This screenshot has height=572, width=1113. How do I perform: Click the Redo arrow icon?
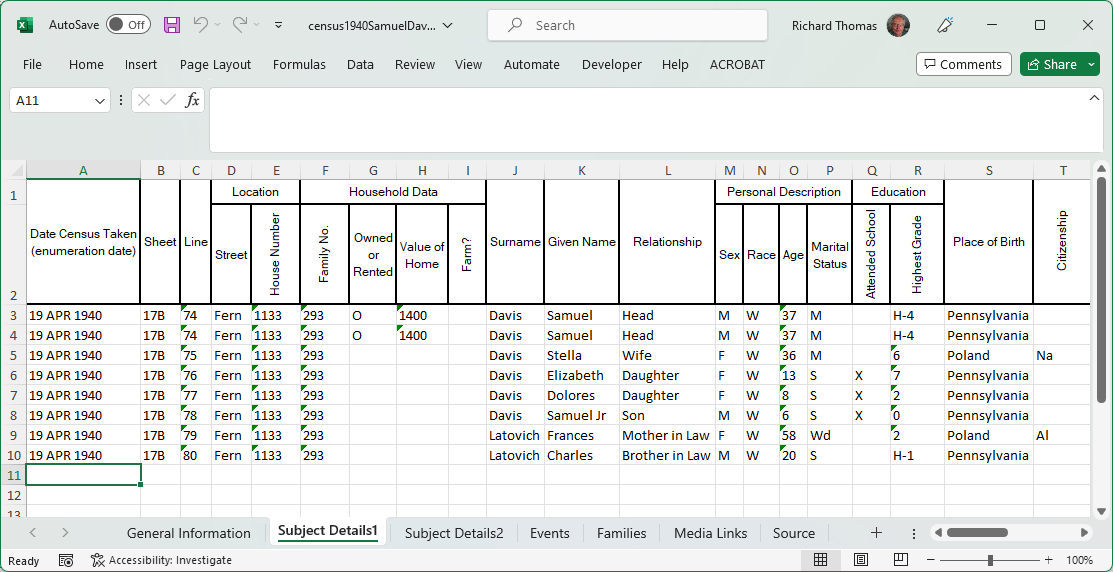240,25
